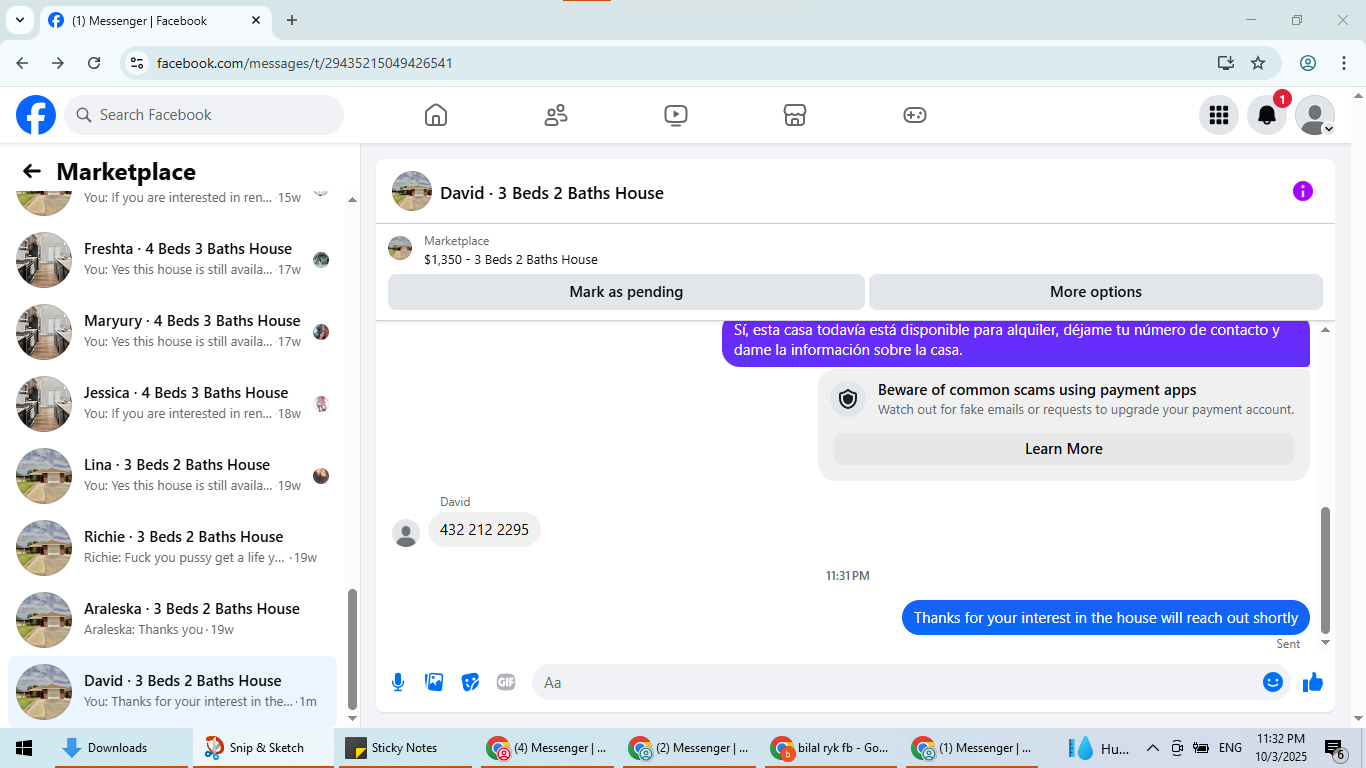
Task: Open the Windows Start menu
Action: coord(24,748)
